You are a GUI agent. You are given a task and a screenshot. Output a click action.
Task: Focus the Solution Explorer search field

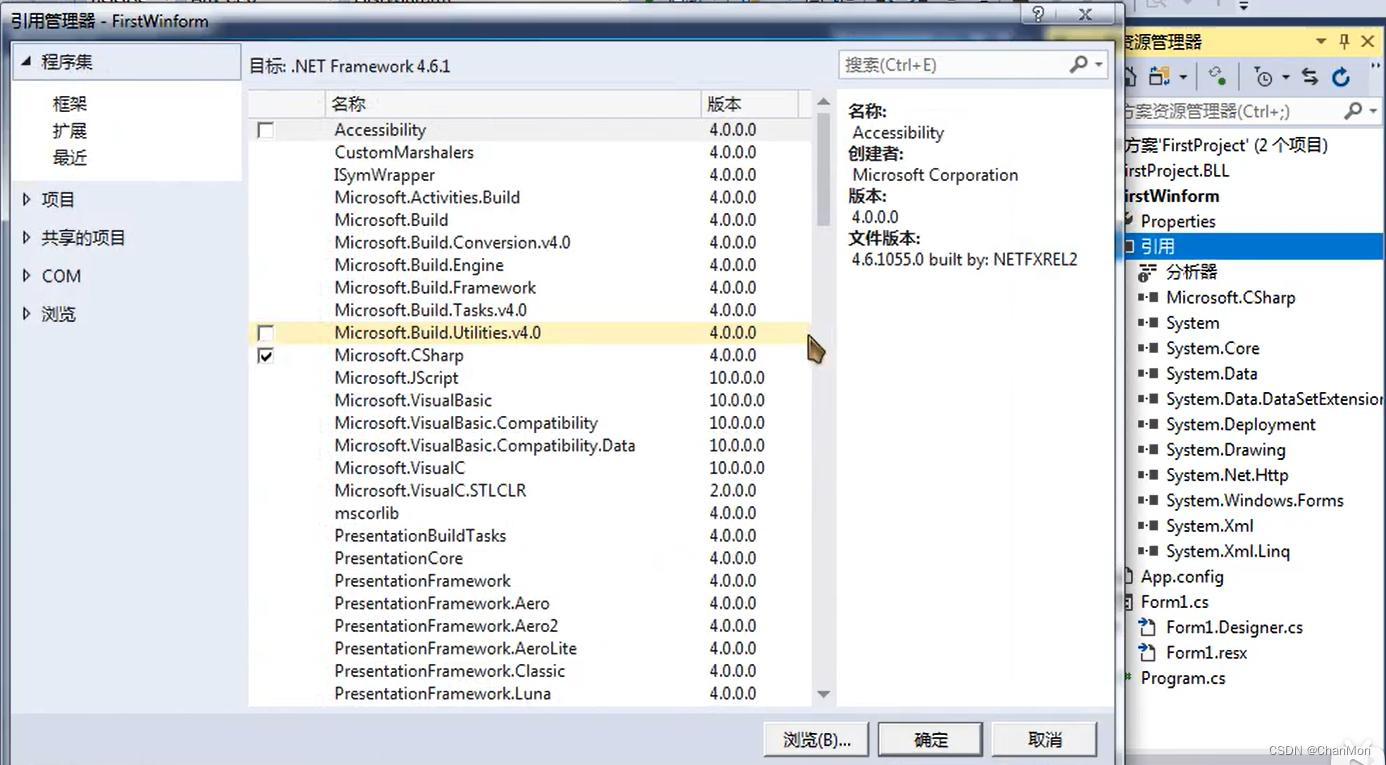1230,111
